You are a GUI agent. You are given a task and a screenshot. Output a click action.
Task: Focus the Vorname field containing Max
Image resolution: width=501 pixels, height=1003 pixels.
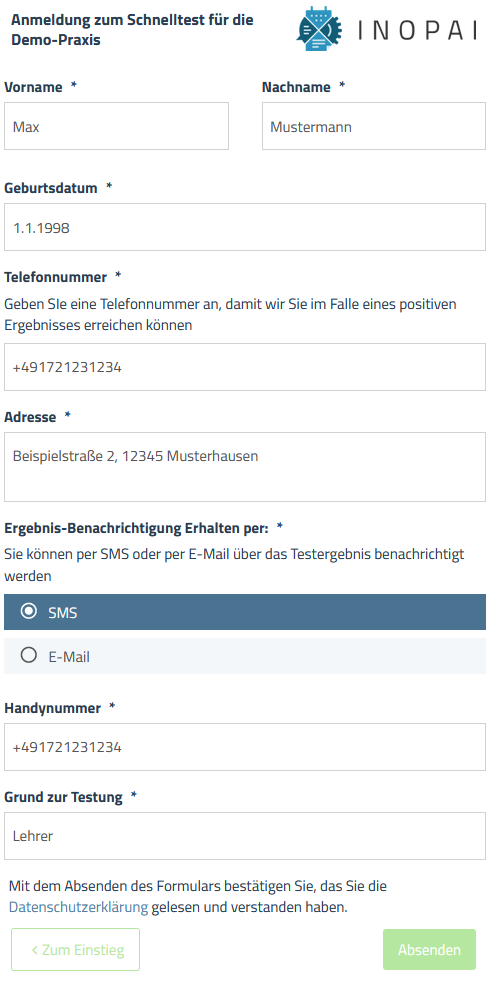(x=116, y=126)
